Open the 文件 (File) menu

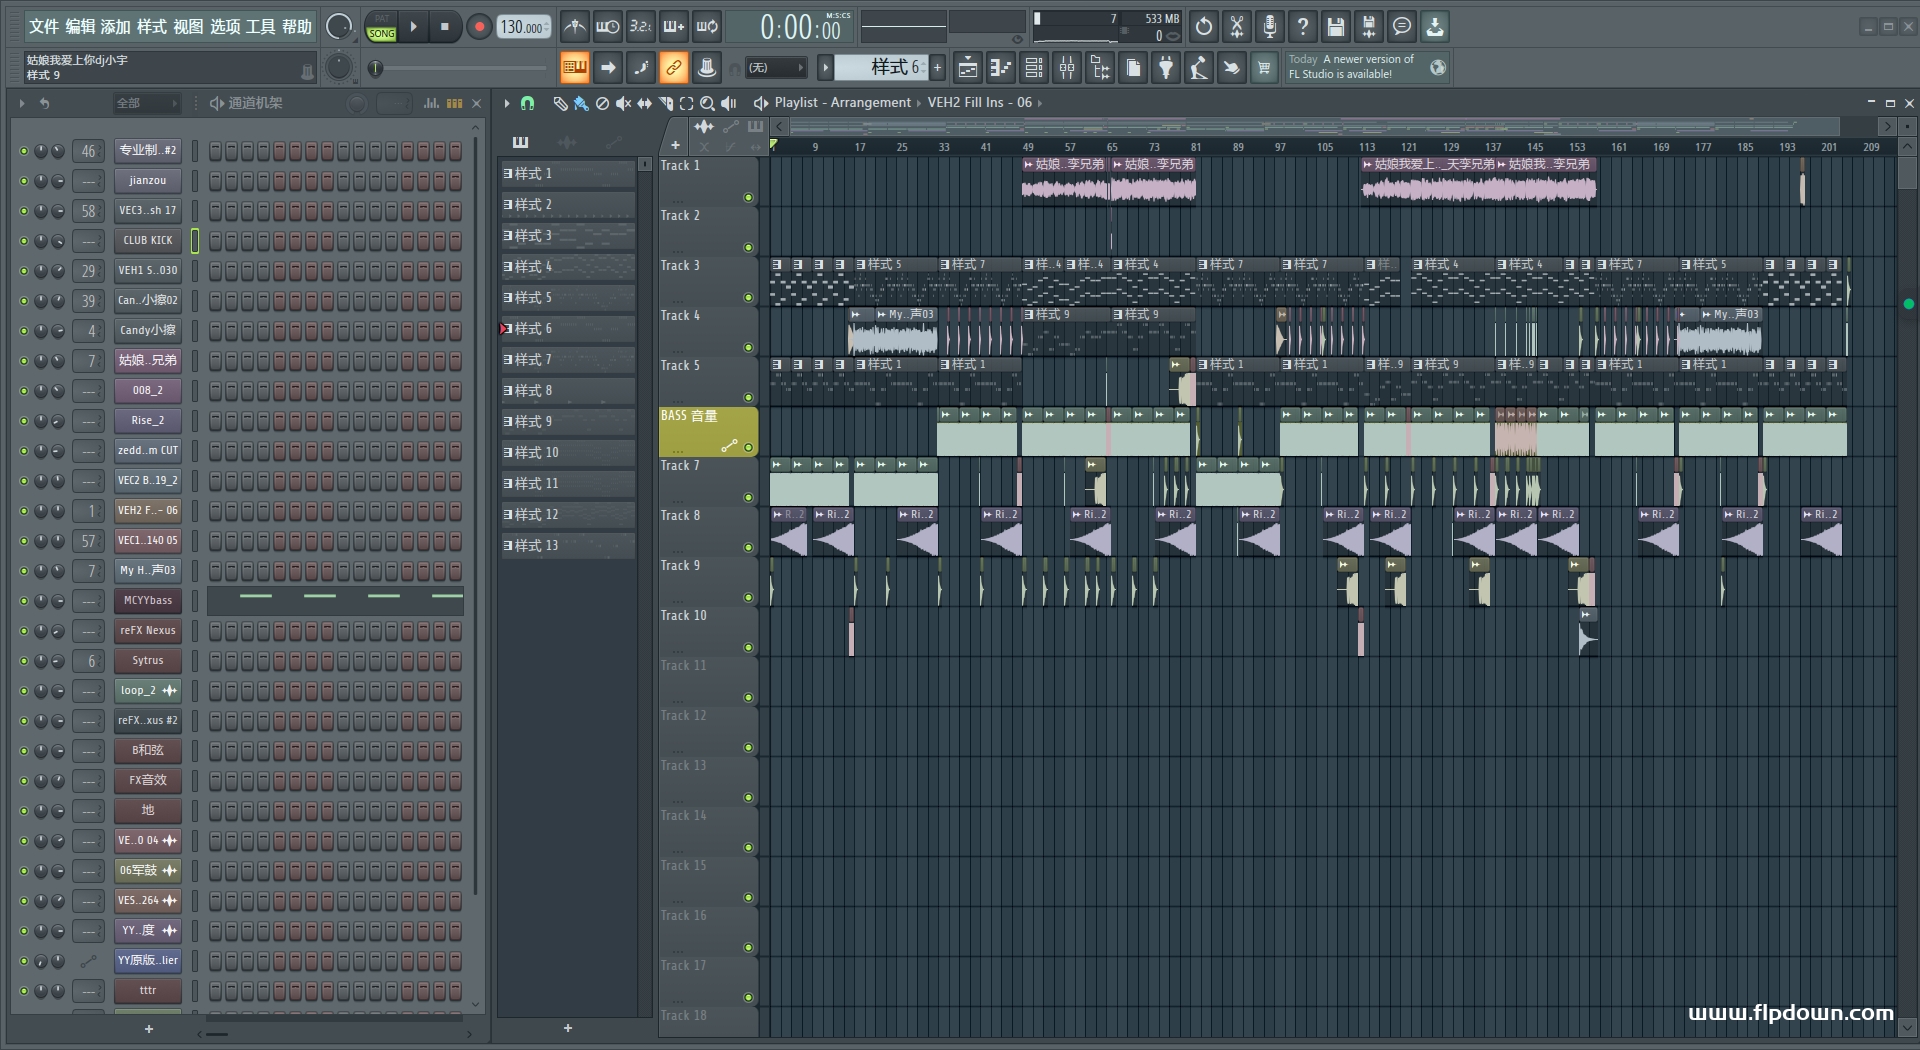[43, 27]
